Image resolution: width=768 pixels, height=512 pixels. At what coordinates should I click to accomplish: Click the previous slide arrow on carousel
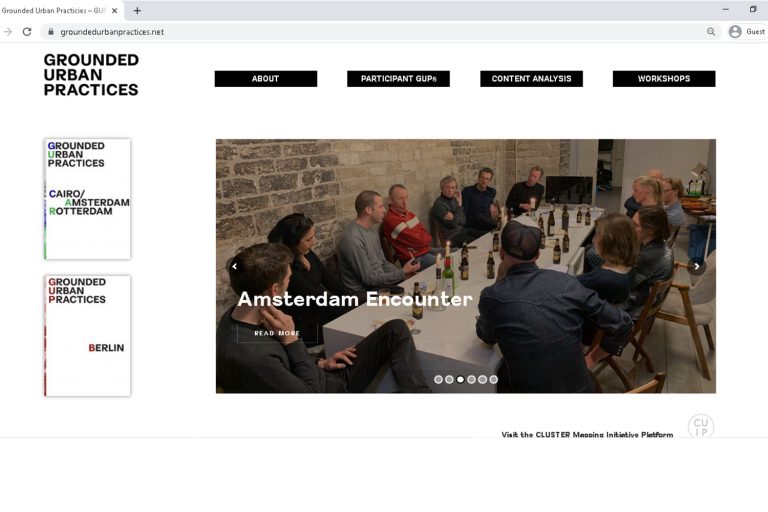coord(234,266)
